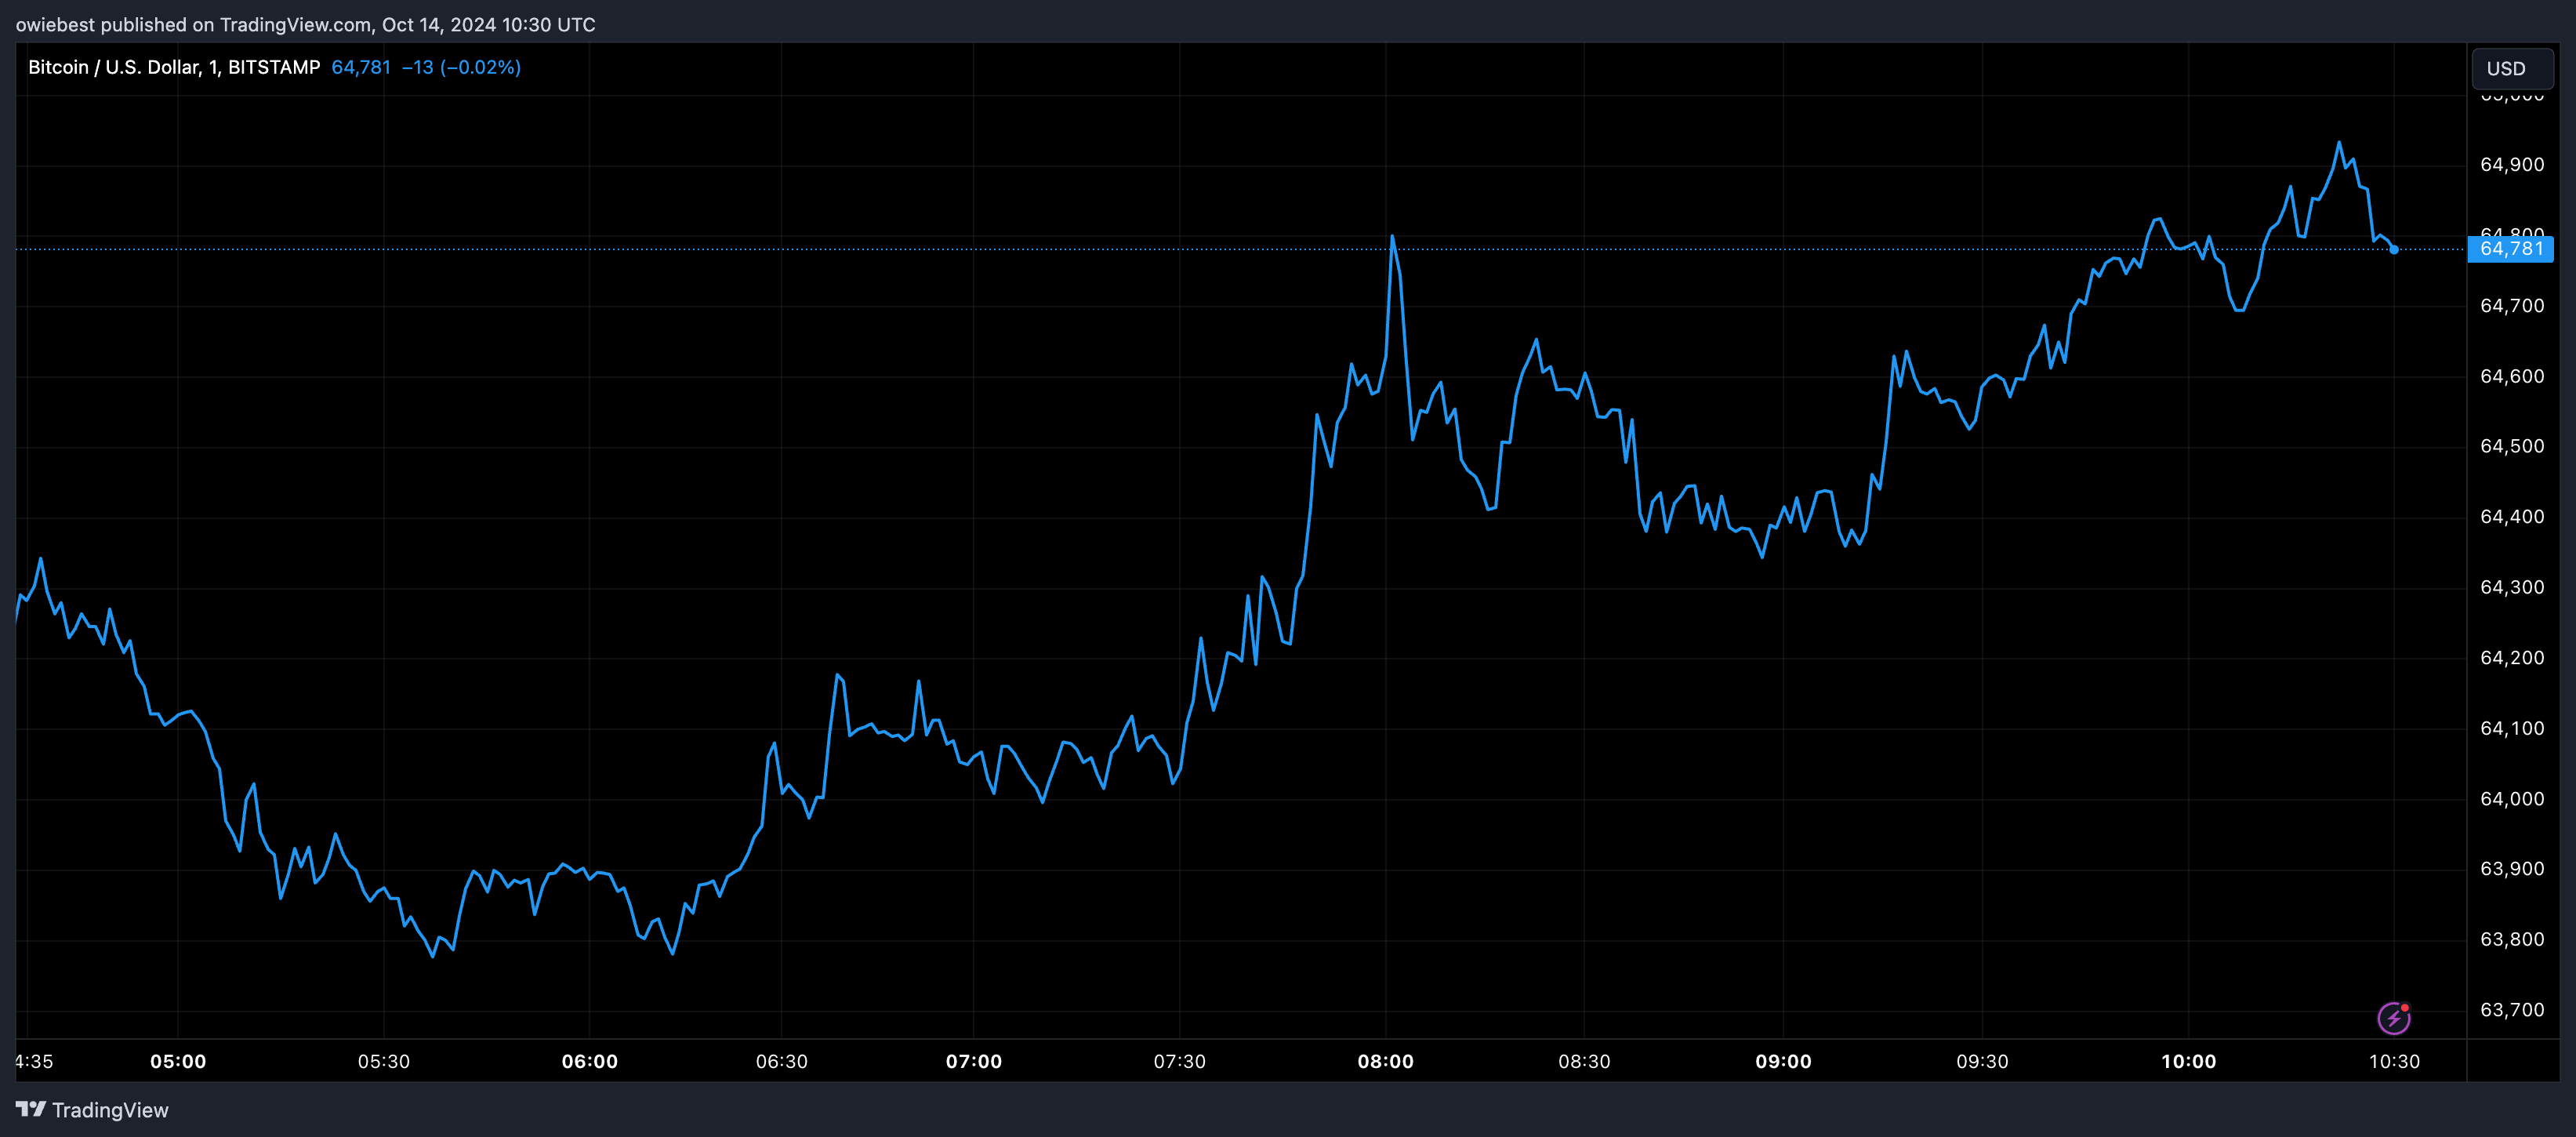The image size is (2576, 1137).
Task: Click the 64,400 price axis label
Action: (2512, 517)
